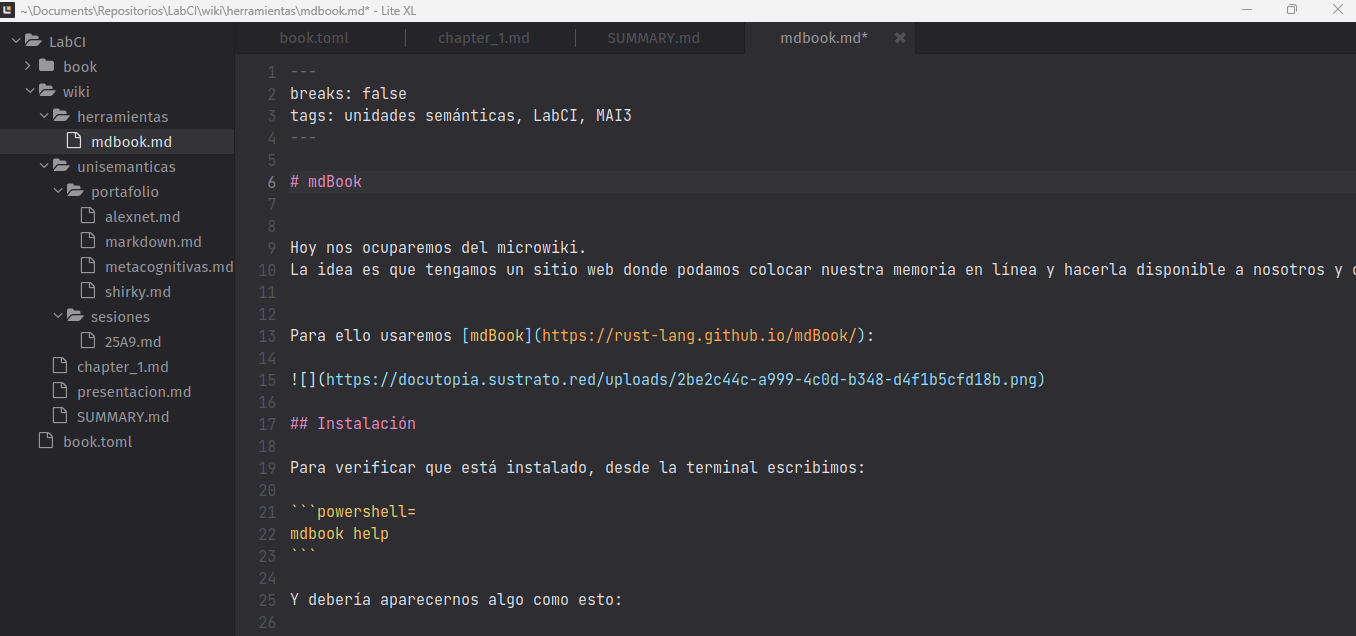The image size is (1356, 636).
Task: Click the LabCI root folder icon
Action: coord(33,41)
